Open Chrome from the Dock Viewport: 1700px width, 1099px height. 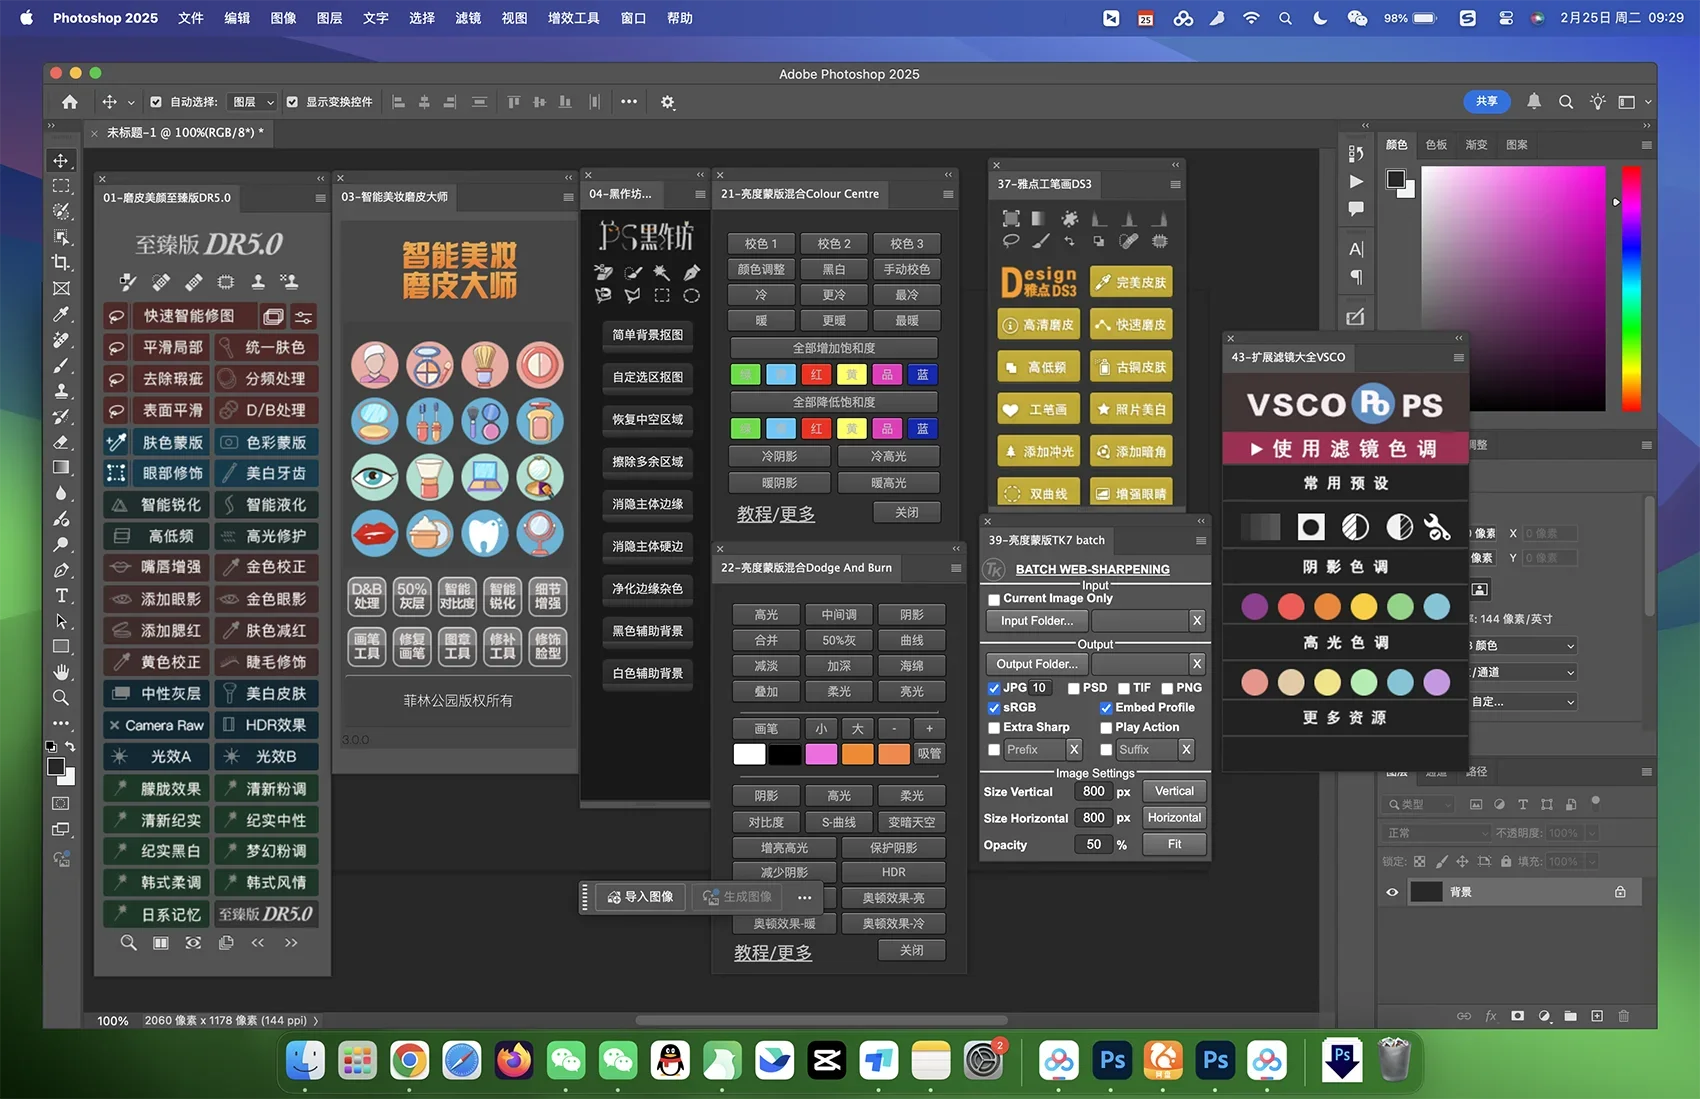[409, 1061]
